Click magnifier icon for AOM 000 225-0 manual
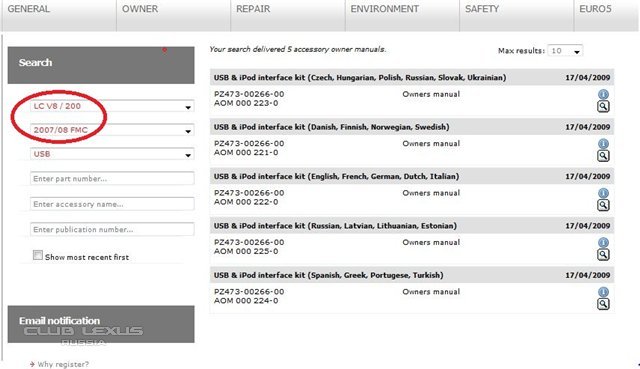The image size is (640, 369). [x=603, y=255]
